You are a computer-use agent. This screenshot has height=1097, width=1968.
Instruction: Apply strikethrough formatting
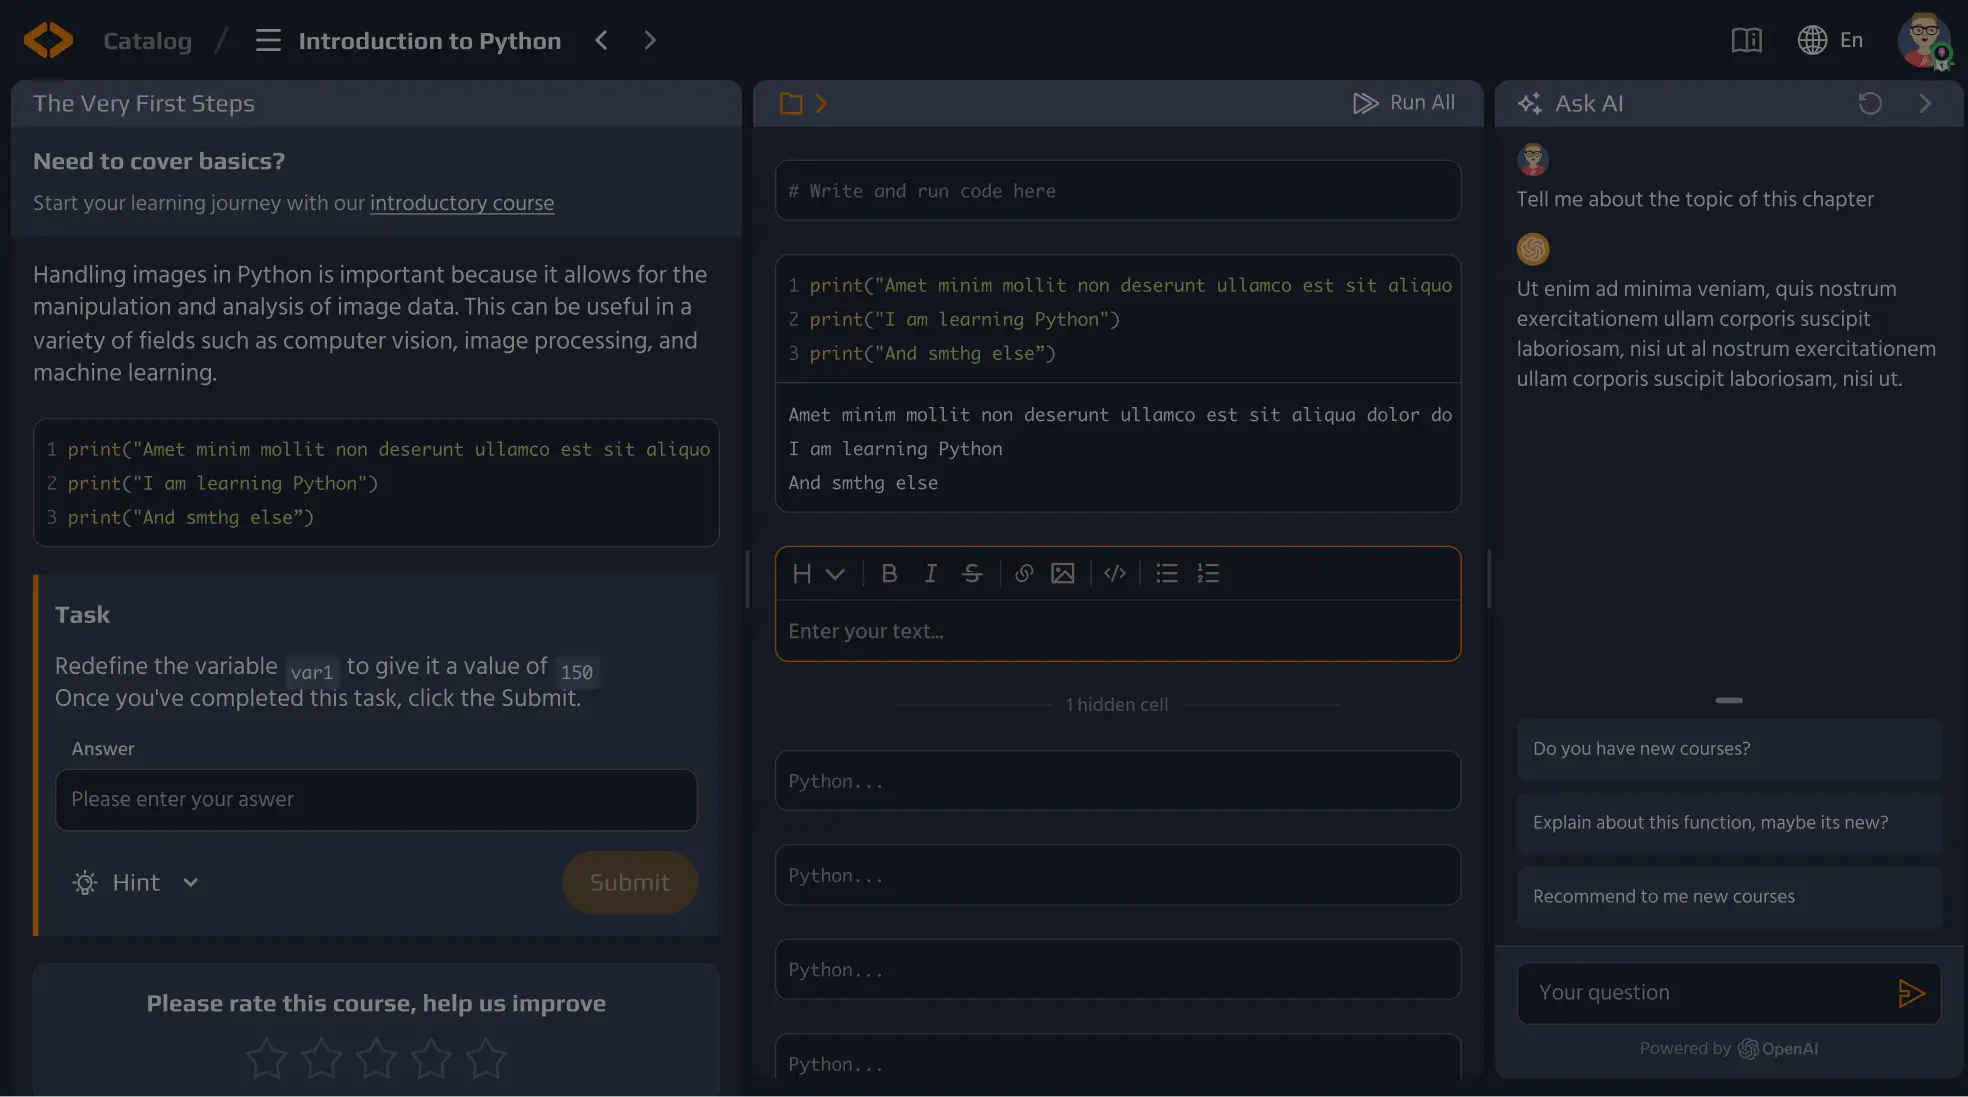click(x=972, y=574)
